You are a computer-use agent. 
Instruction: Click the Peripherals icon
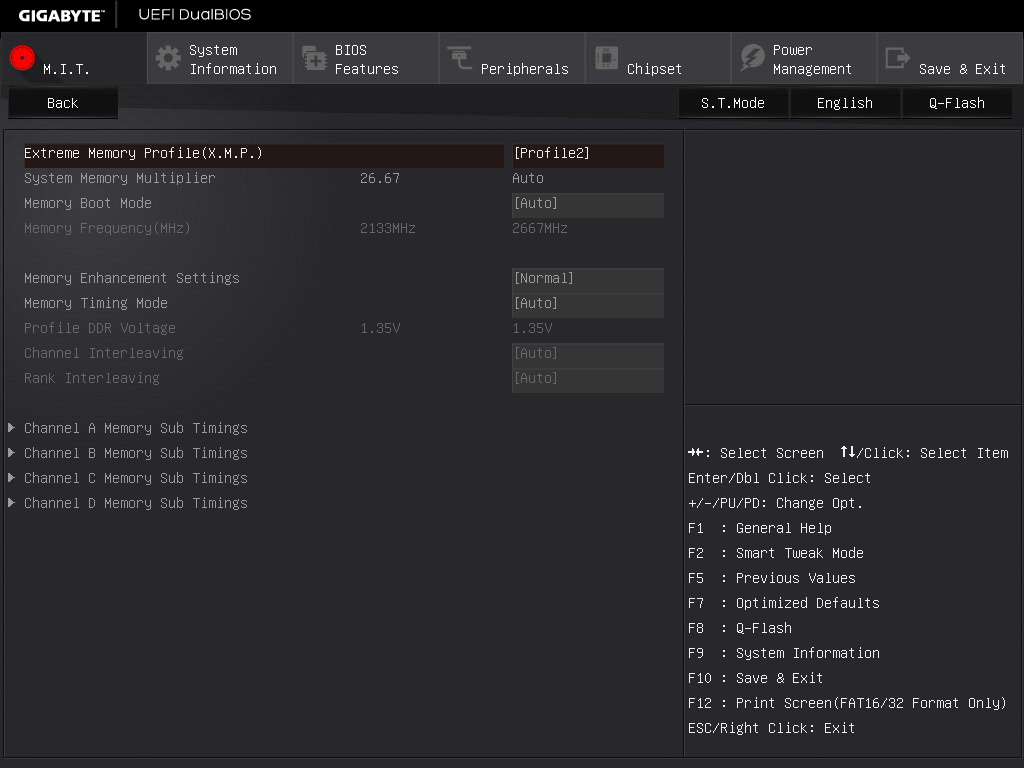[x=460, y=58]
